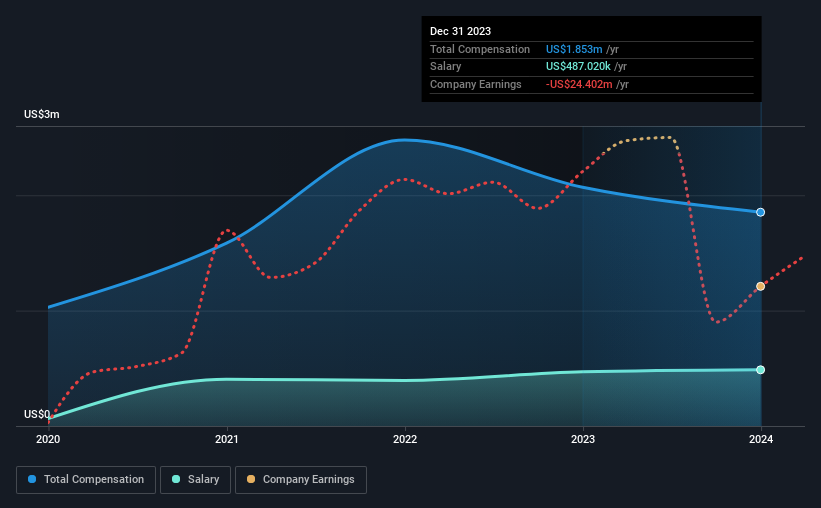
Task: Click the teal dot in Salary legend
Action: (x=176, y=479)
